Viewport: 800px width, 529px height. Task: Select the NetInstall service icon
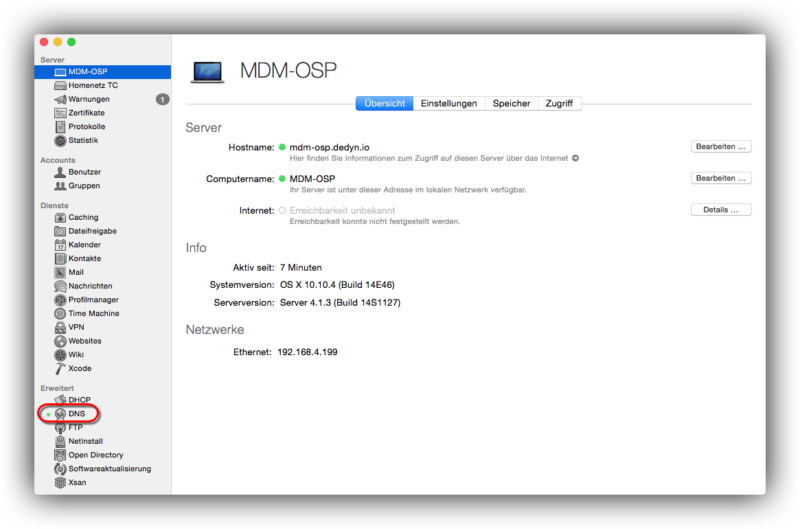(x=60, y=441)
